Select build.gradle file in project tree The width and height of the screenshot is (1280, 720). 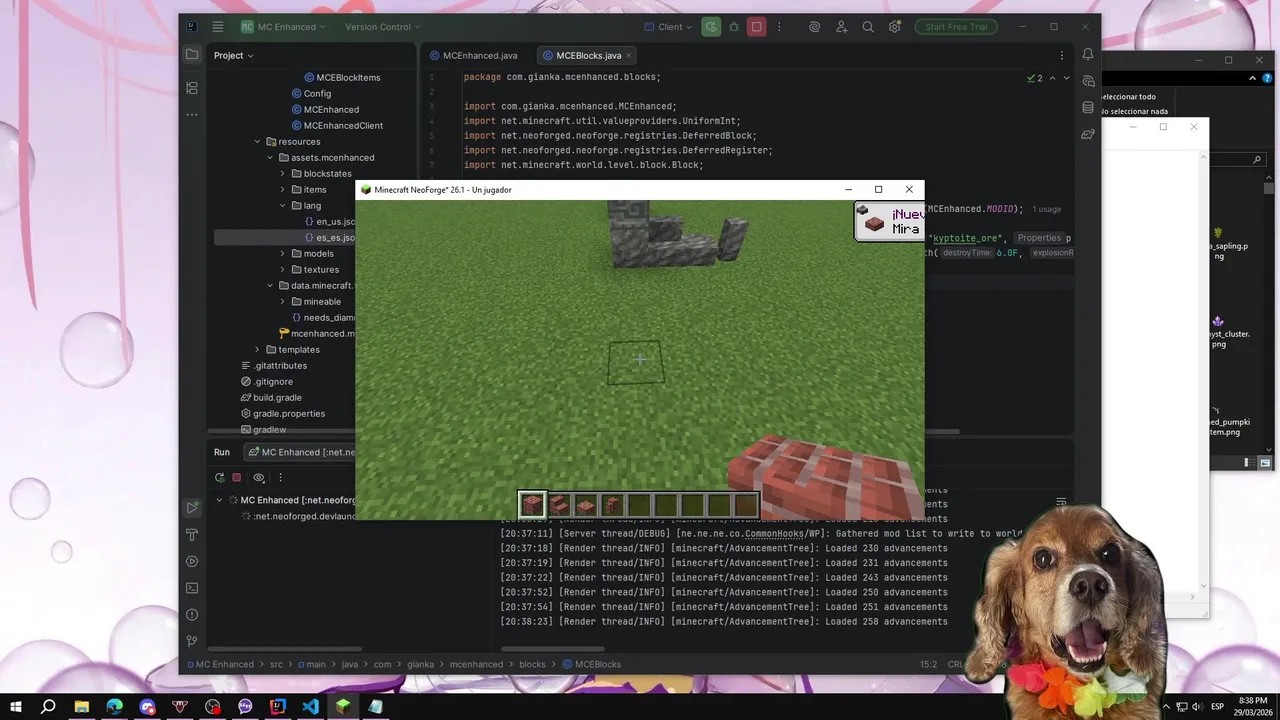[x=270, y=398]
